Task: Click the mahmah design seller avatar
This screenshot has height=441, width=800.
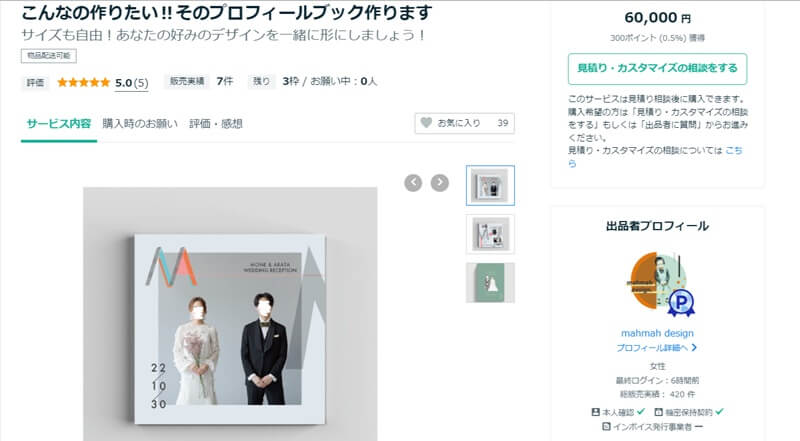Action: (656, 284)
